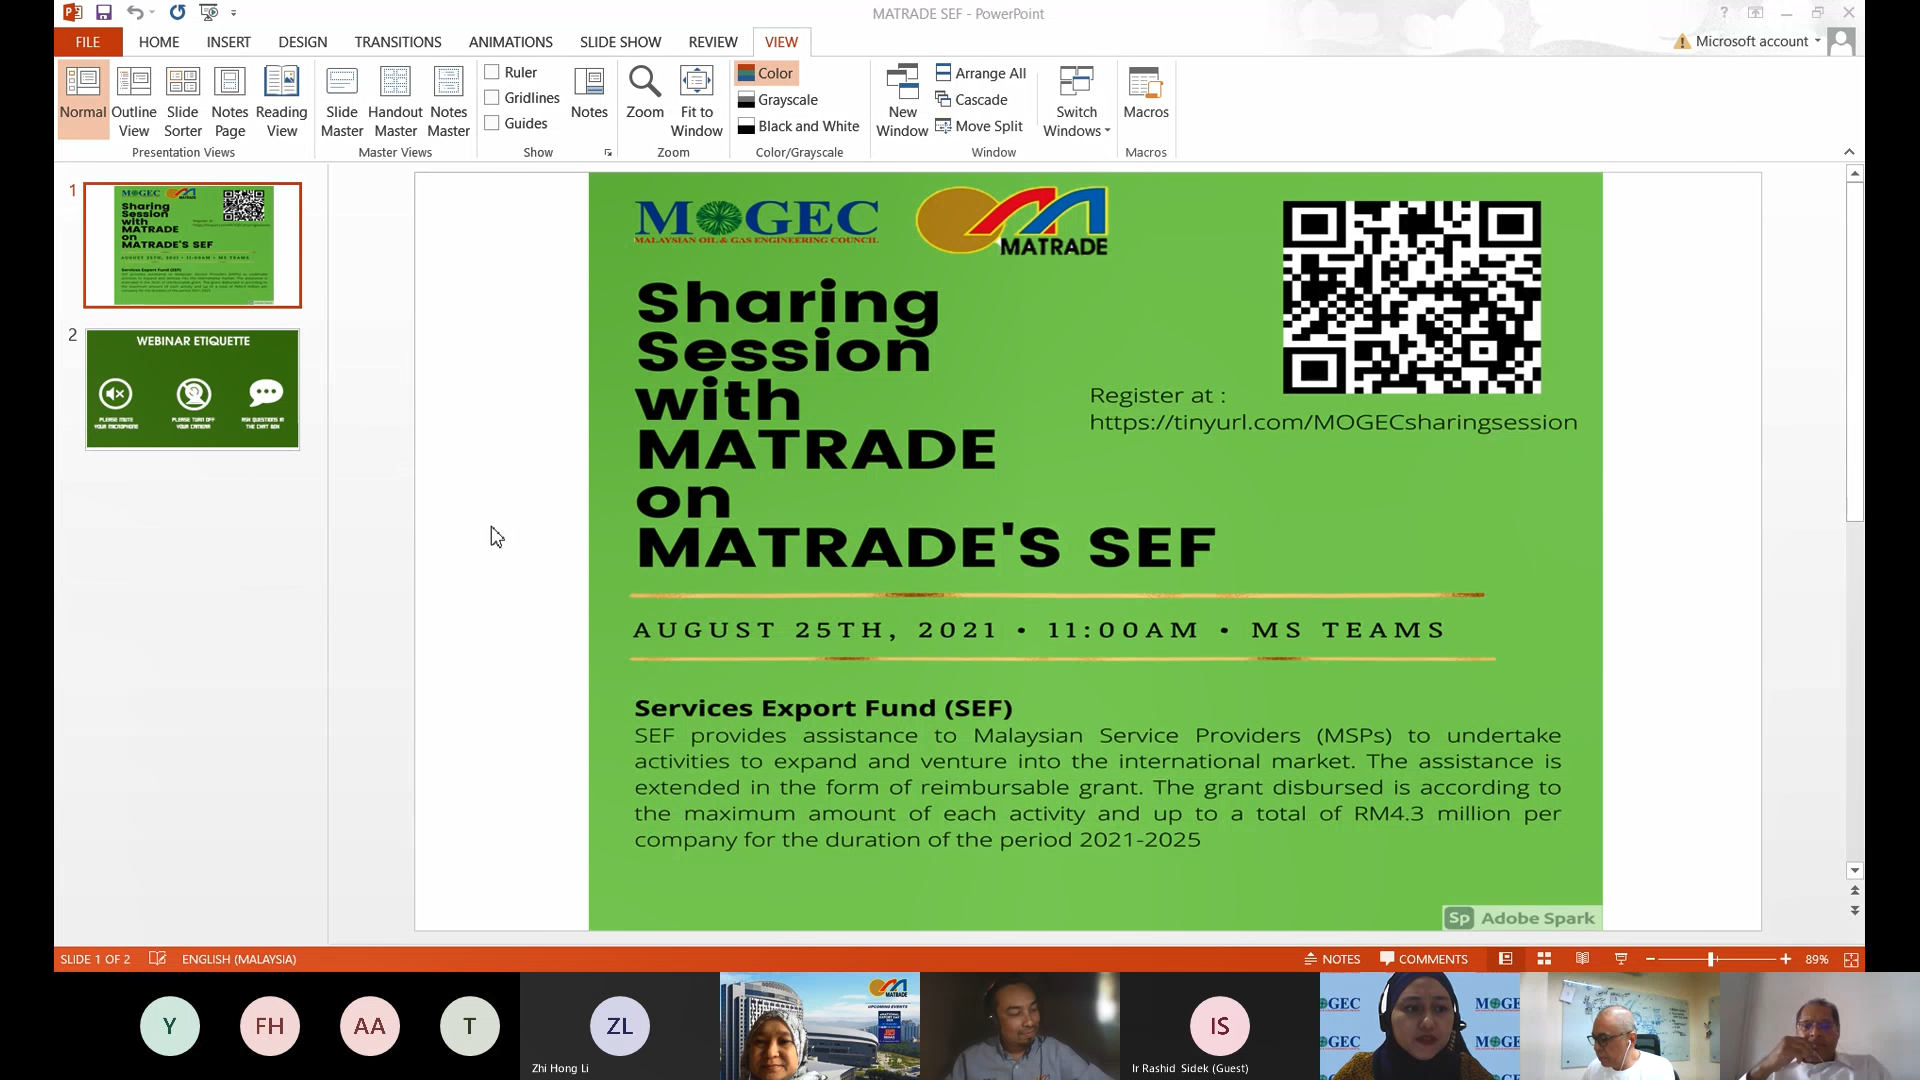The height and width of the screenshot is (1080, 1920).
Task: Open the SLIDE SHOW tab
Action: pos(621,42)
